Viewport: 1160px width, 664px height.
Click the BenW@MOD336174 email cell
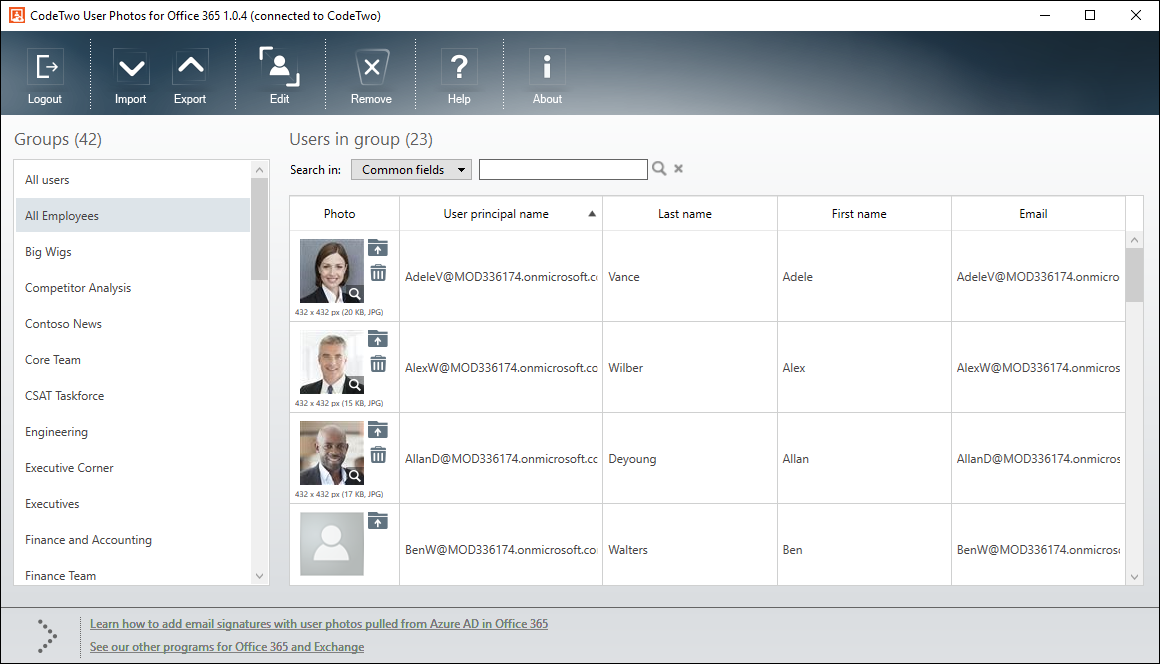click(1038, 547)
